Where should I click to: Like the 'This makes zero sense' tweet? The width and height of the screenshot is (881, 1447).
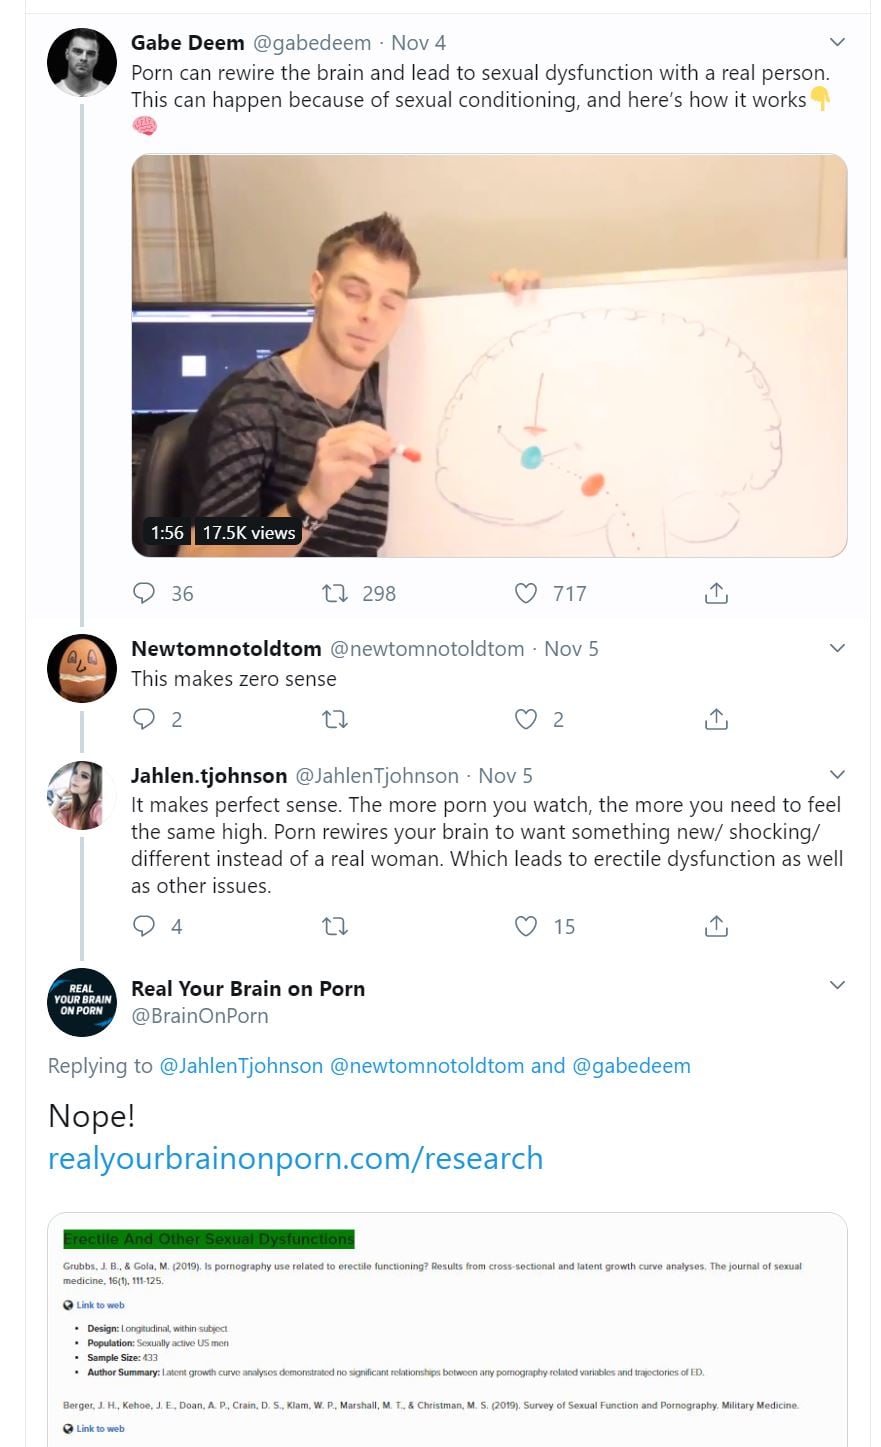coord(526,719)
